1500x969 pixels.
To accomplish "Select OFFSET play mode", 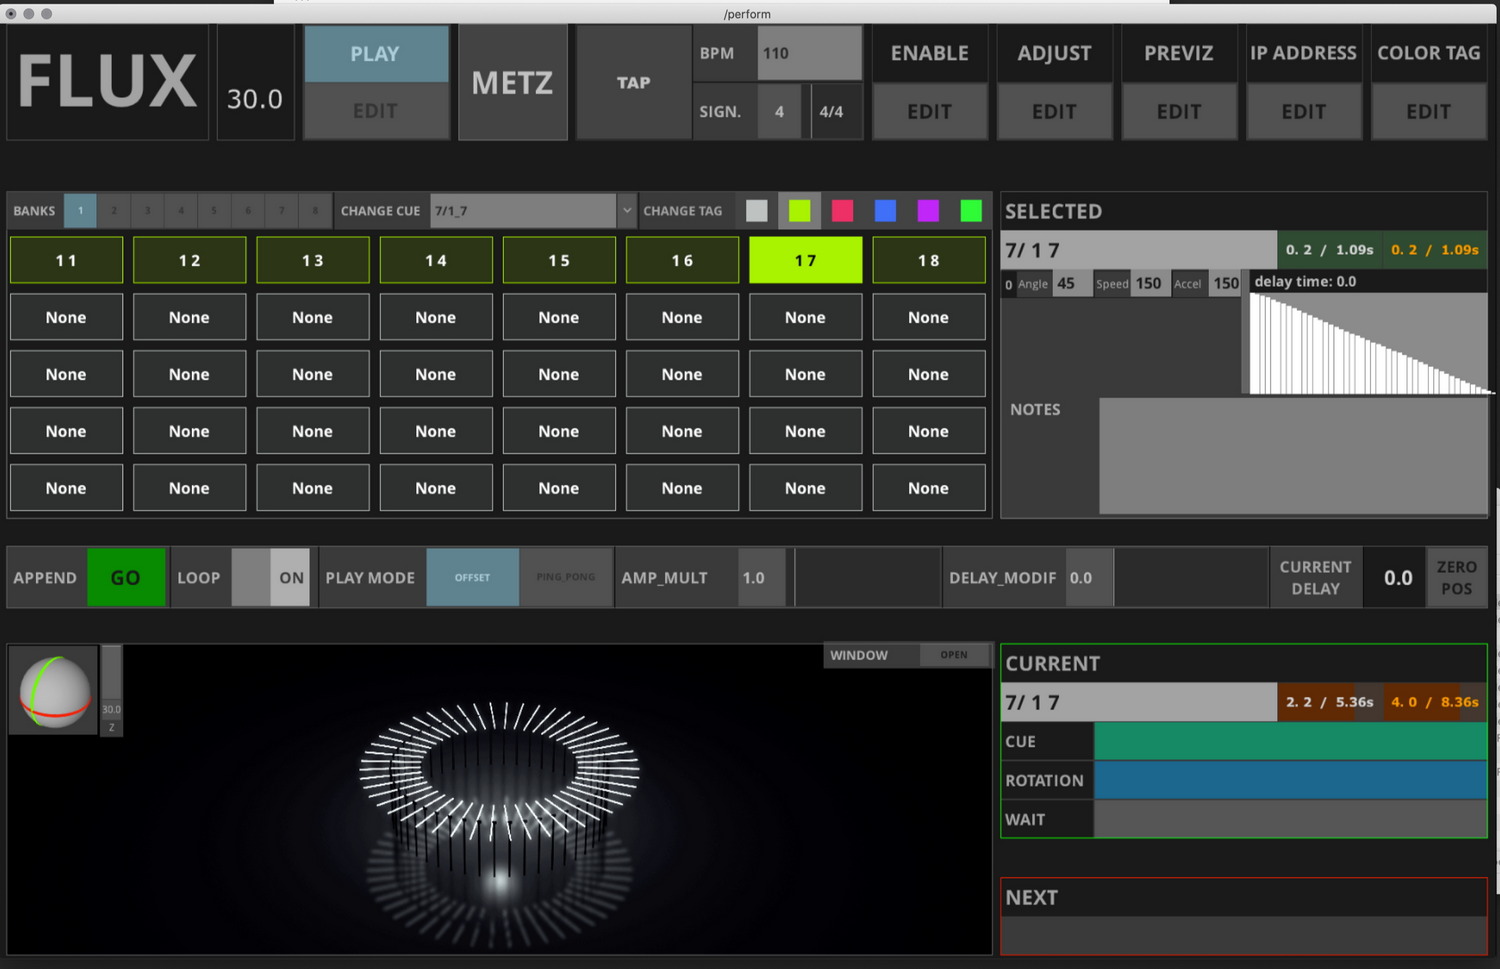I will tap(473, 577).
